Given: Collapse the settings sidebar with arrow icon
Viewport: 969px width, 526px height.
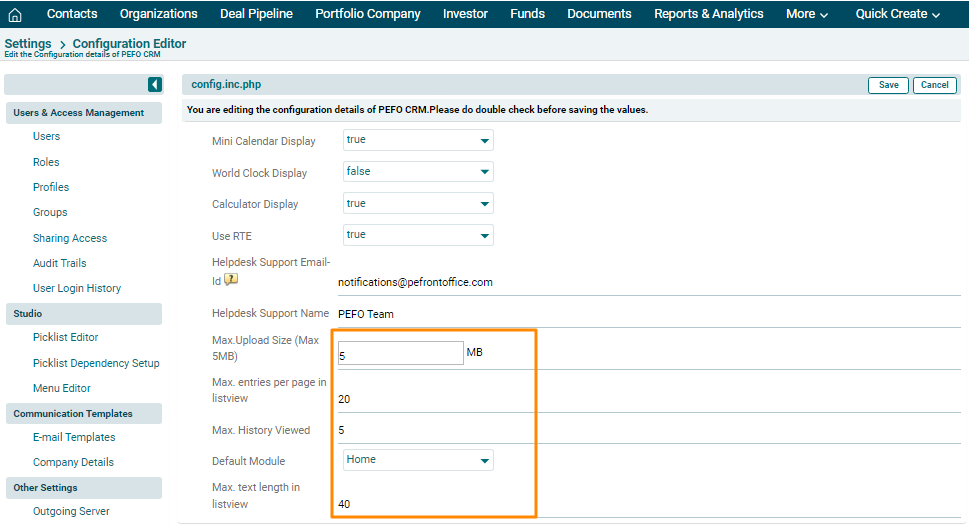Looking at the screenshot, I should pyautogui.click(x=155, y=85).
